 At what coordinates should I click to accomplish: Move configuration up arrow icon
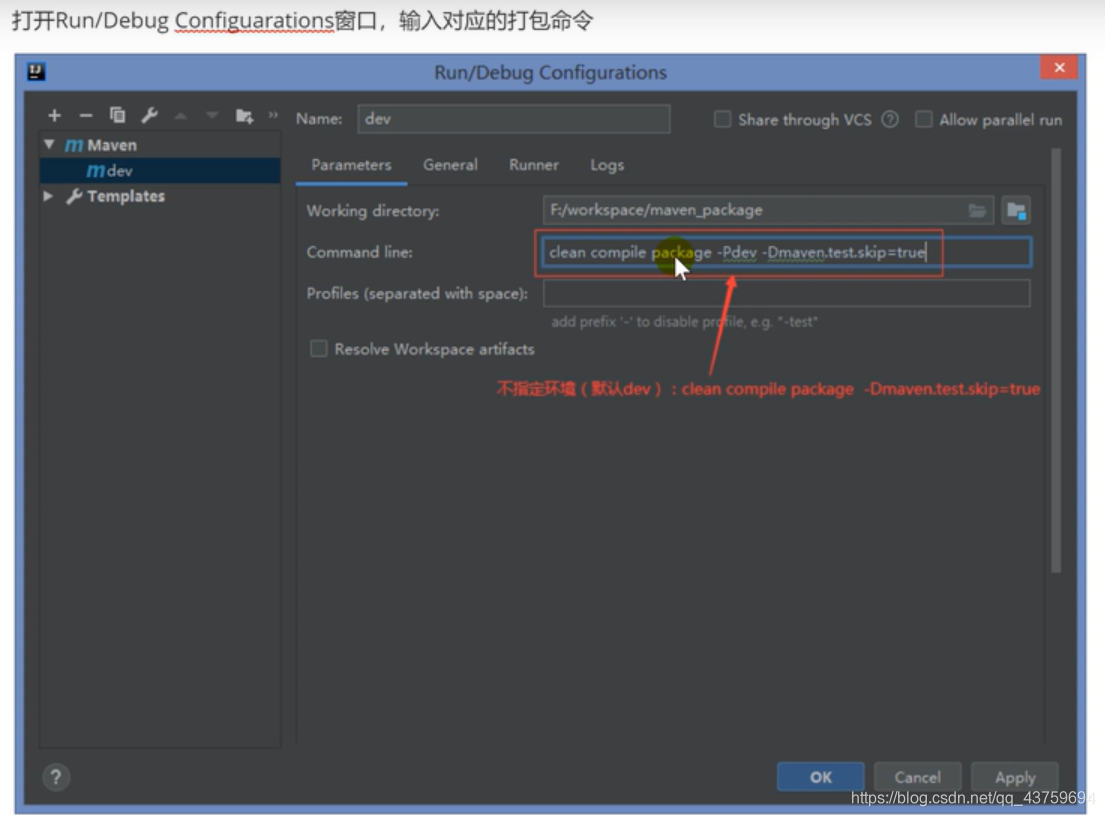(x=181, y=116)
